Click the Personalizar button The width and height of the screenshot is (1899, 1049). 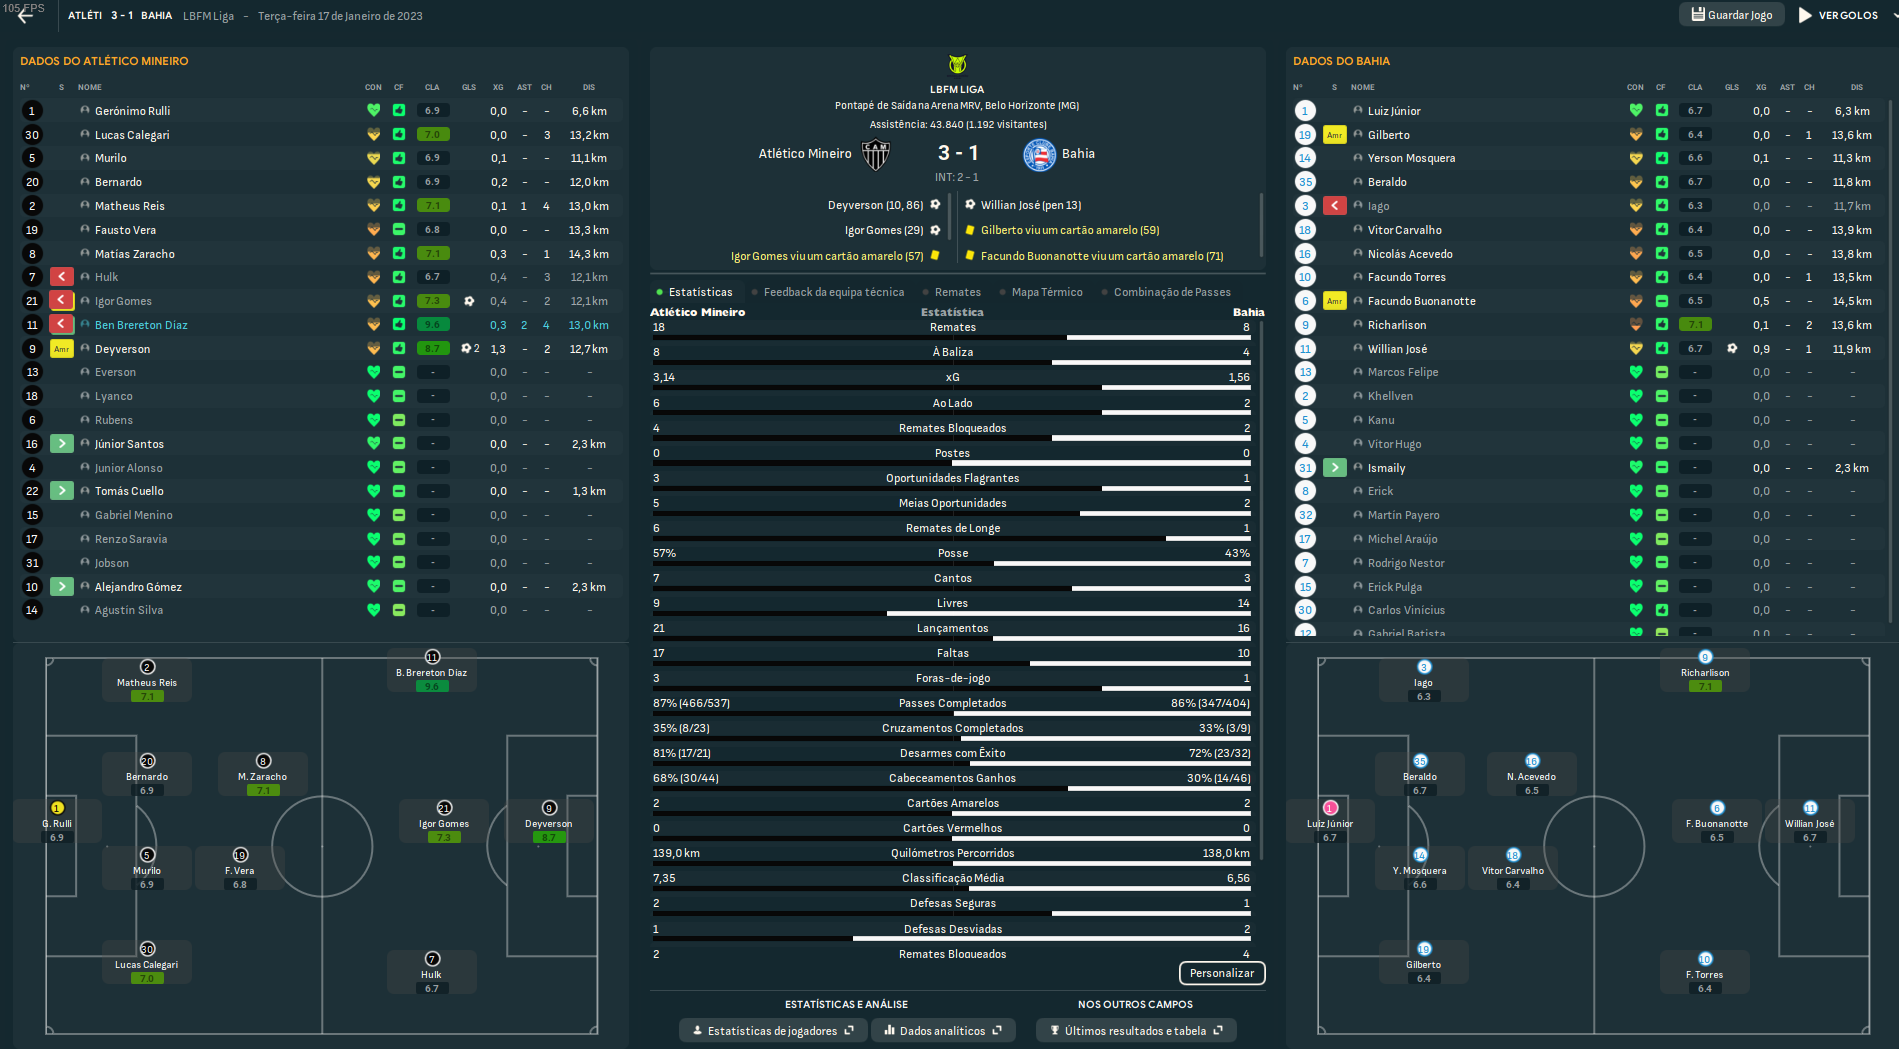pyautogui.click(x=1222, y=973)
